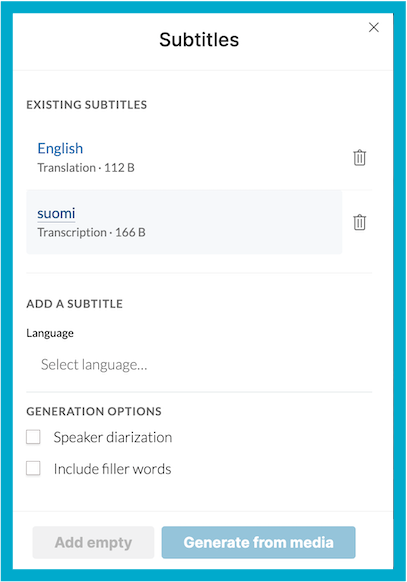Click the Include filler words label text
The width and height of the screenshot is (407, 582).
[112, 469]
